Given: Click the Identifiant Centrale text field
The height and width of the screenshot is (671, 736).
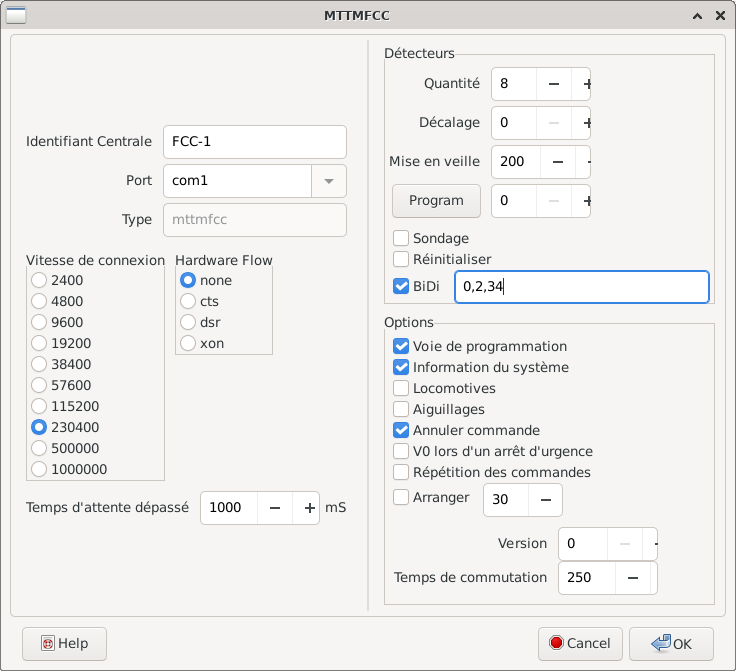Looking at the screenshot, I should click(x=254, y=142).
